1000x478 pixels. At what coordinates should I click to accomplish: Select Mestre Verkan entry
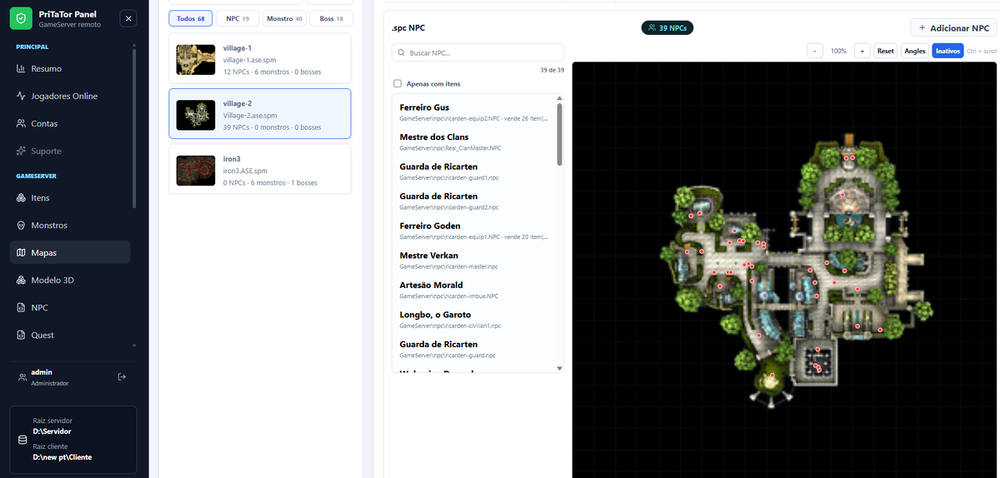click(x=474, y=261)
